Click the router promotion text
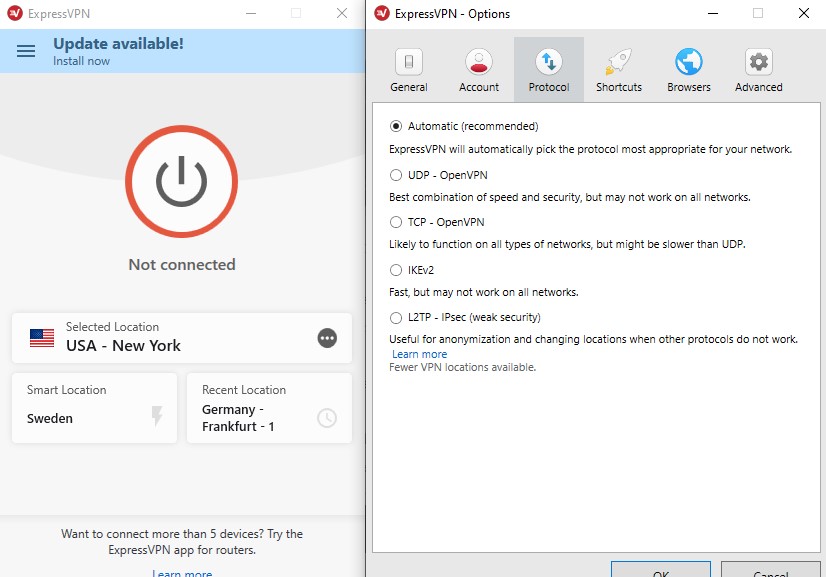 pos(182,542)
